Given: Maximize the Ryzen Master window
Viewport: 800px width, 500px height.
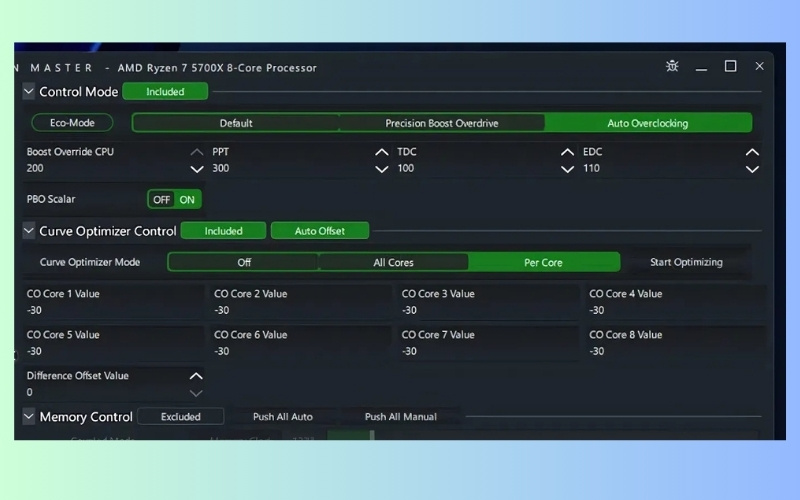Looking at the screenshot, I should coord(730,66).
